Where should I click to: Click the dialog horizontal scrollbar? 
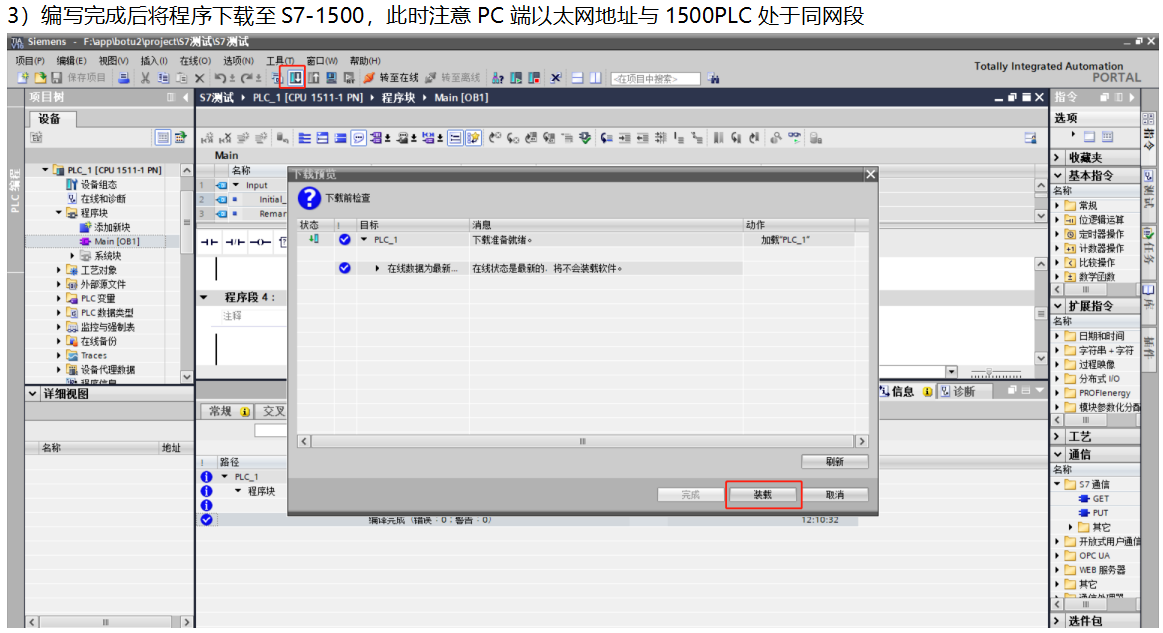[582, 441]
